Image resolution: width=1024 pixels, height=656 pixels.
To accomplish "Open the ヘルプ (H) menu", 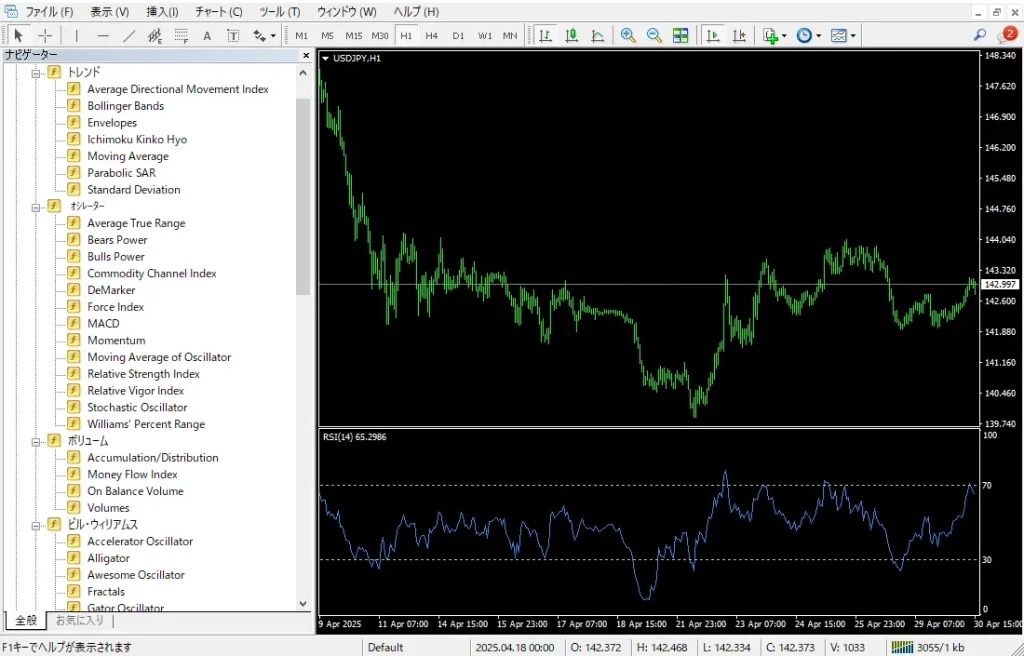I will [x=416, y=12].
